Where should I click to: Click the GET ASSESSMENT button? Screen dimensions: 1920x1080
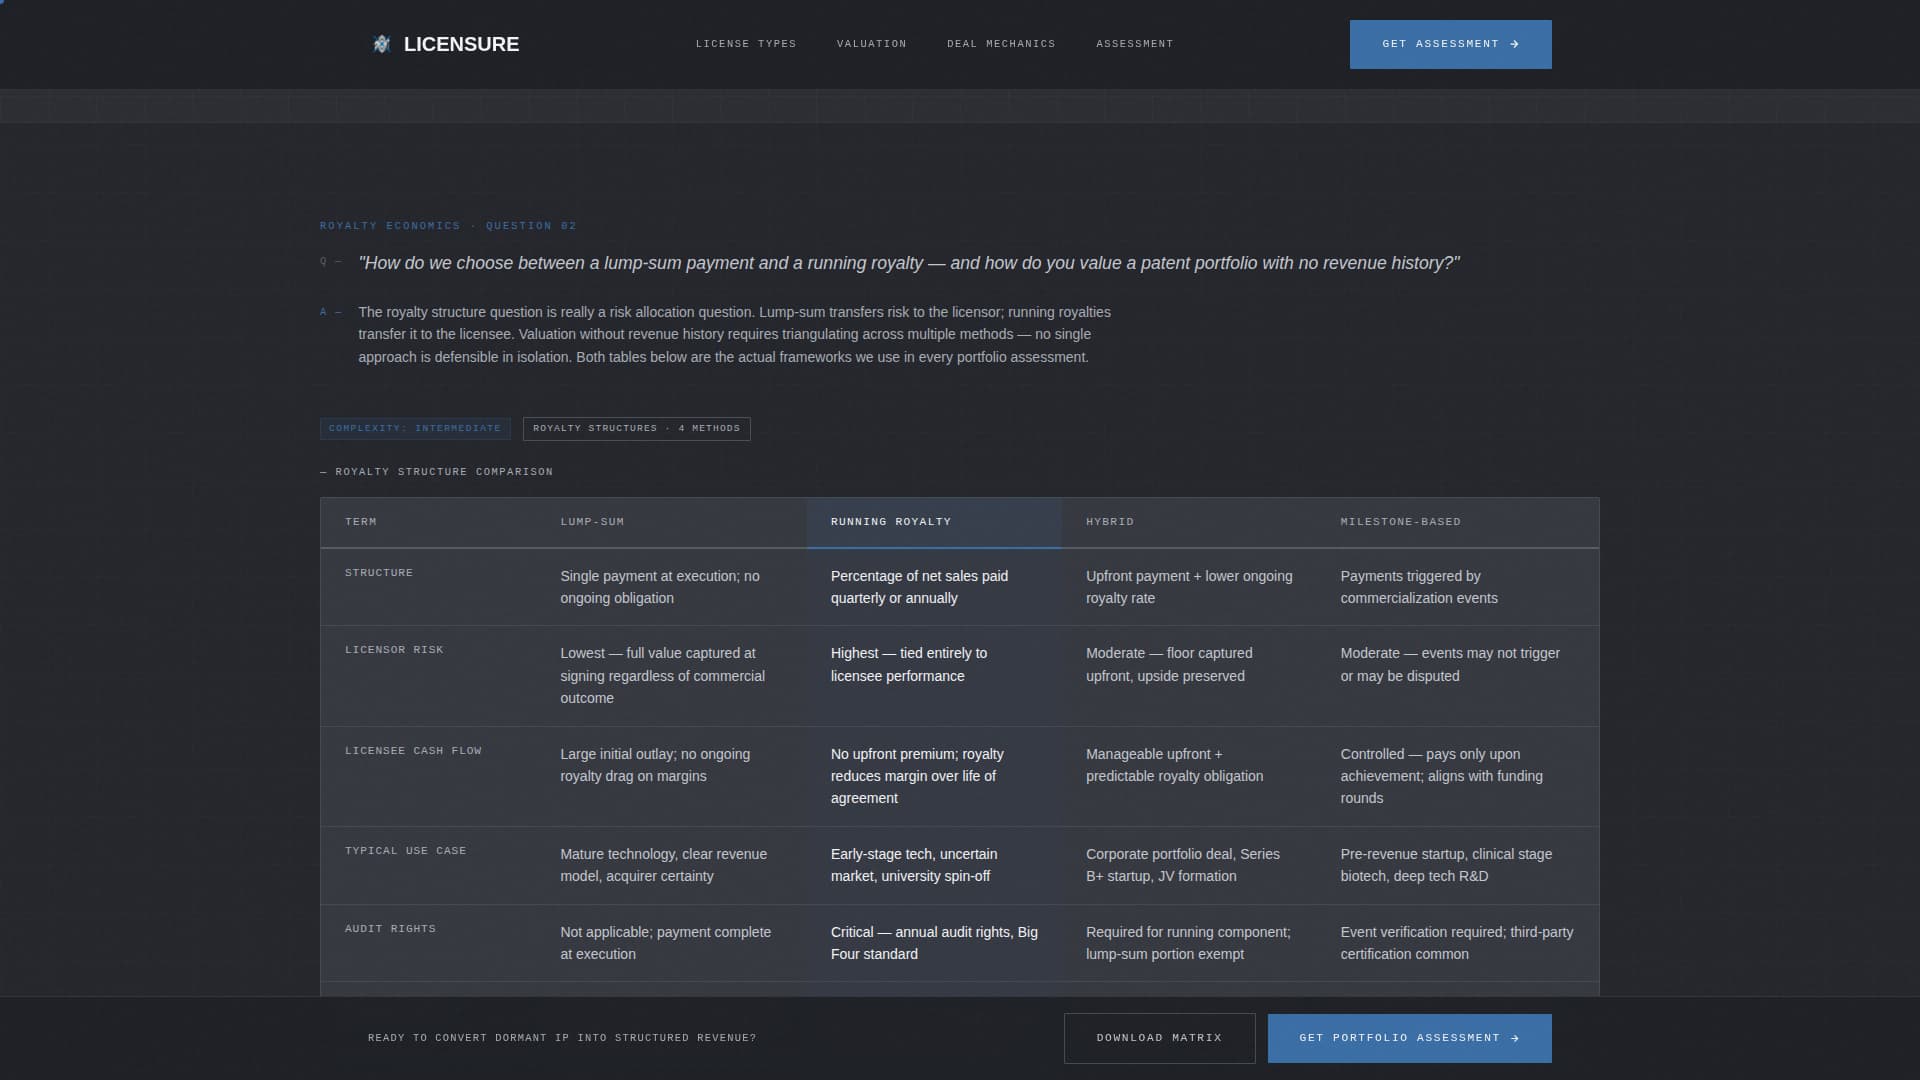(x=1450, y=44)
